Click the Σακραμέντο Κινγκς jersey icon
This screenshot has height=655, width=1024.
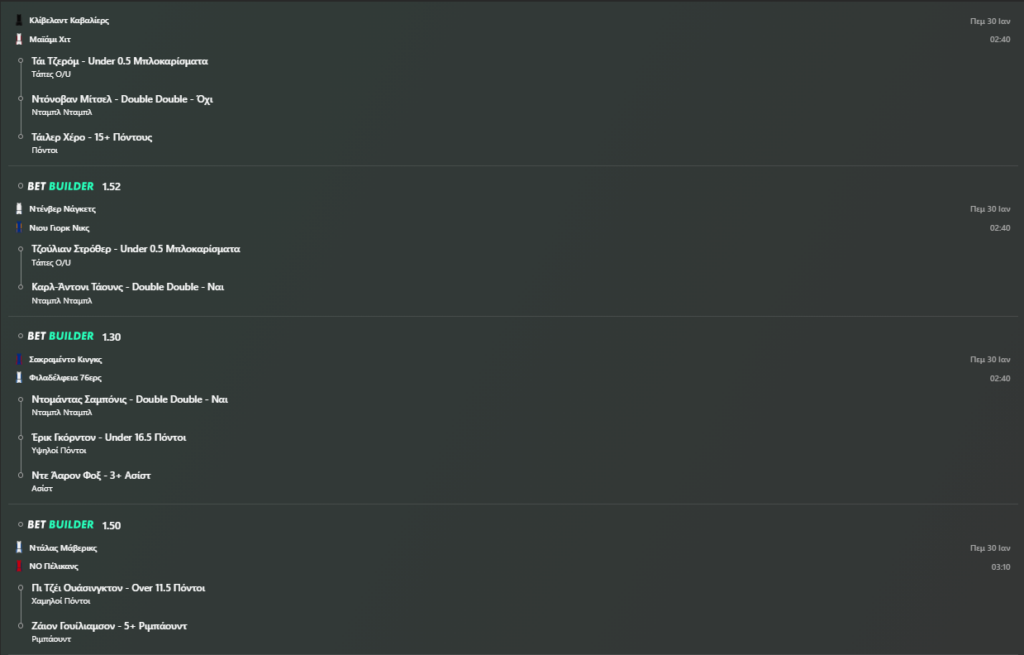[x=20, y=359]
